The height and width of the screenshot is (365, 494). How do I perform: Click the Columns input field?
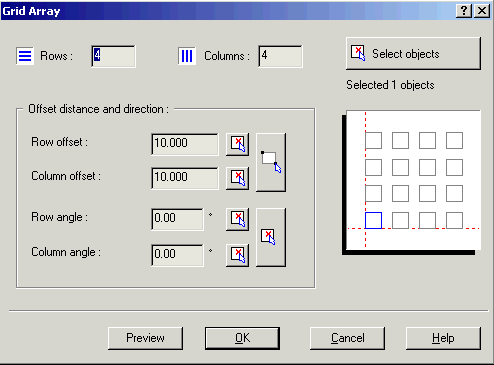pyautogui.click(x=280, y=56)
